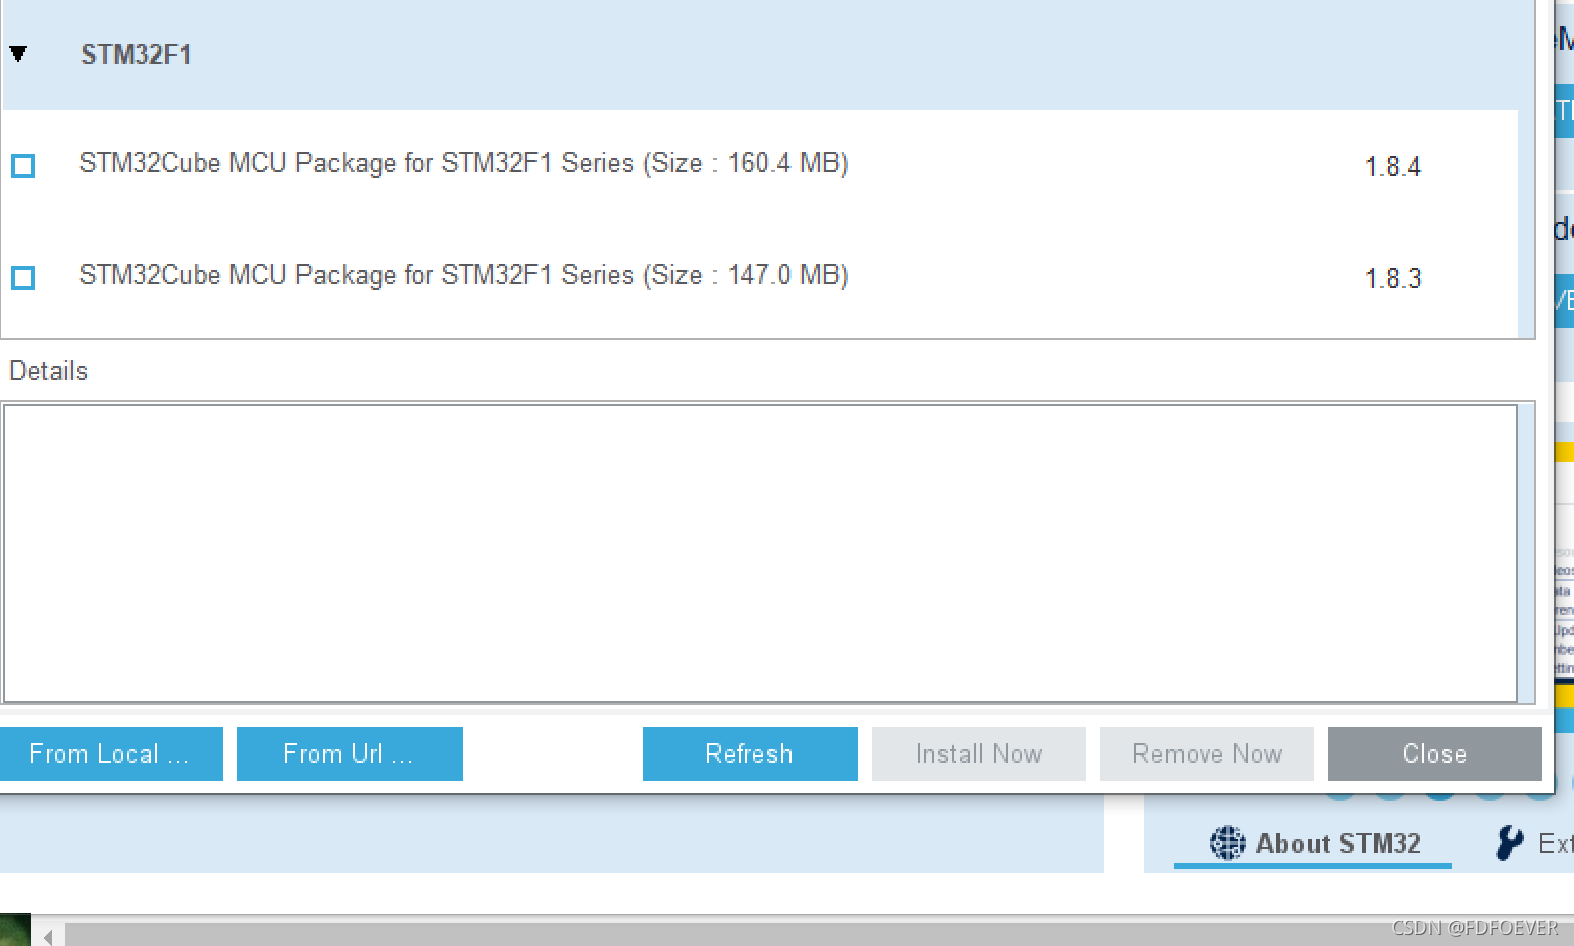1574x946 pixels.
Task: Click the version number 1.8.3
Action: click(x=1392, y=278)
